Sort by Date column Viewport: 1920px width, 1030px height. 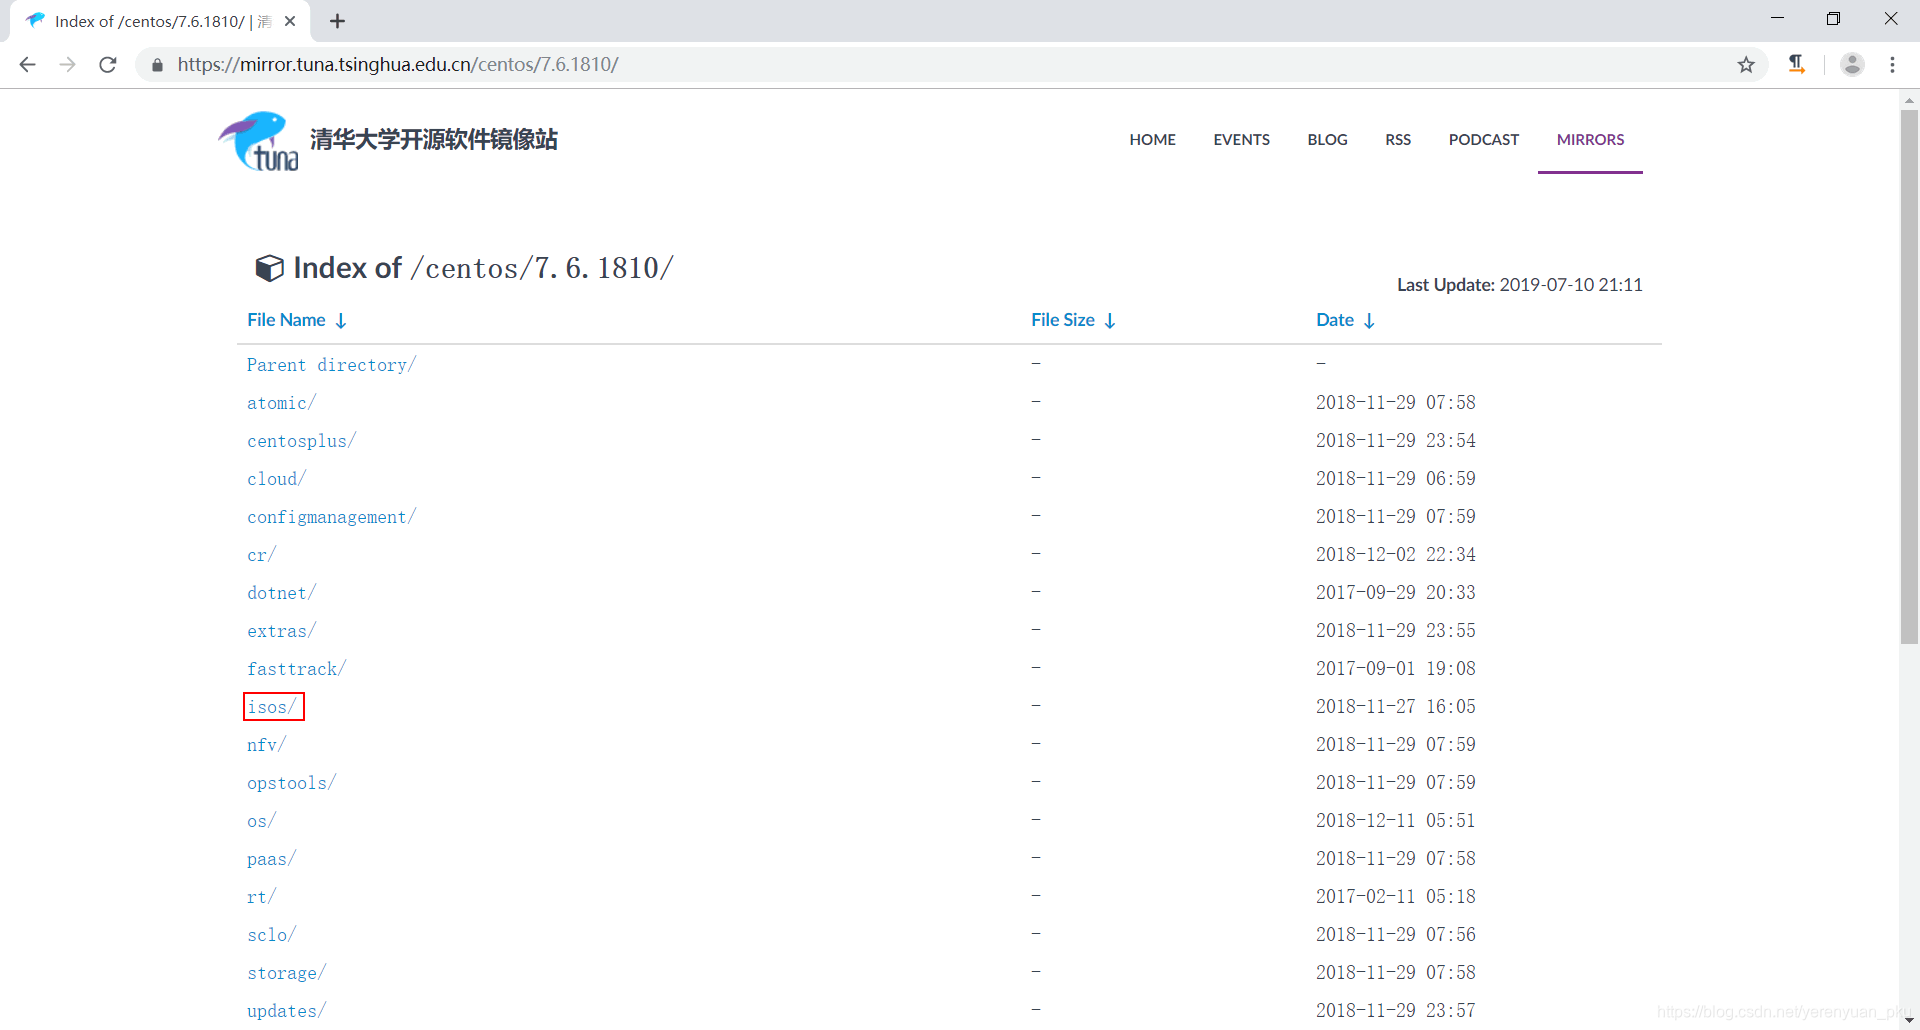click(x=1345, y=320)
